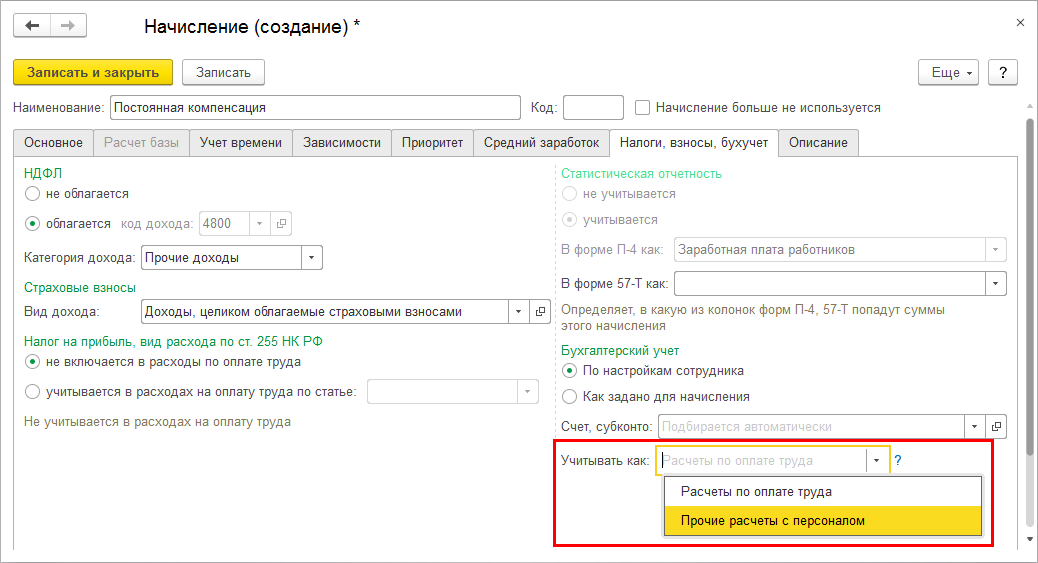The image size is (1038, 563).
Task: Click the back navigation arrow
Action: [x=32, y=25]
